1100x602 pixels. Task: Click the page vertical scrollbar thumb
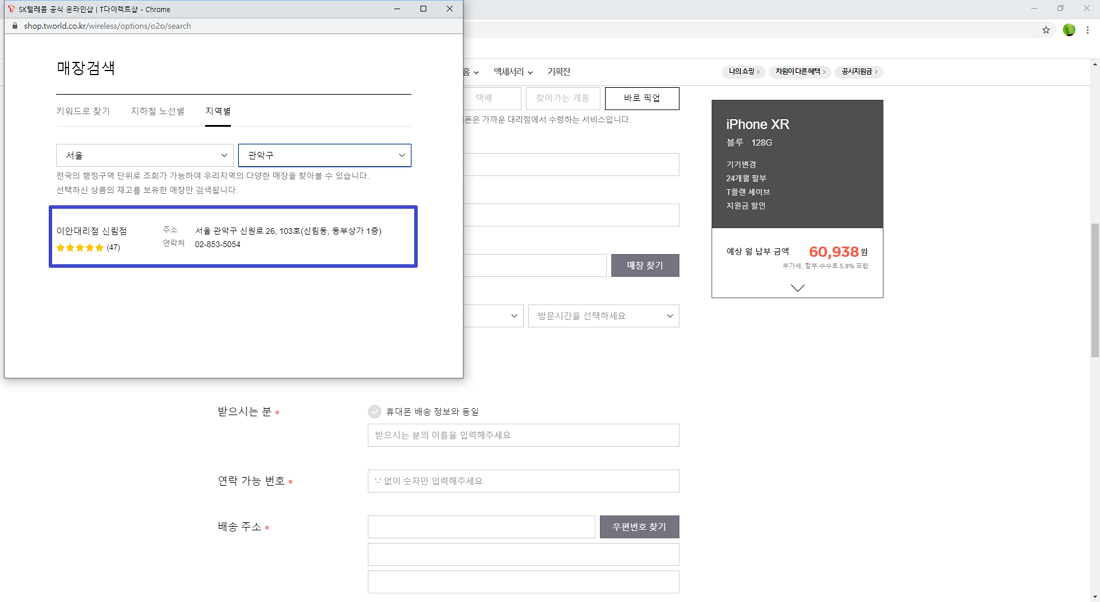point(1095,291)
